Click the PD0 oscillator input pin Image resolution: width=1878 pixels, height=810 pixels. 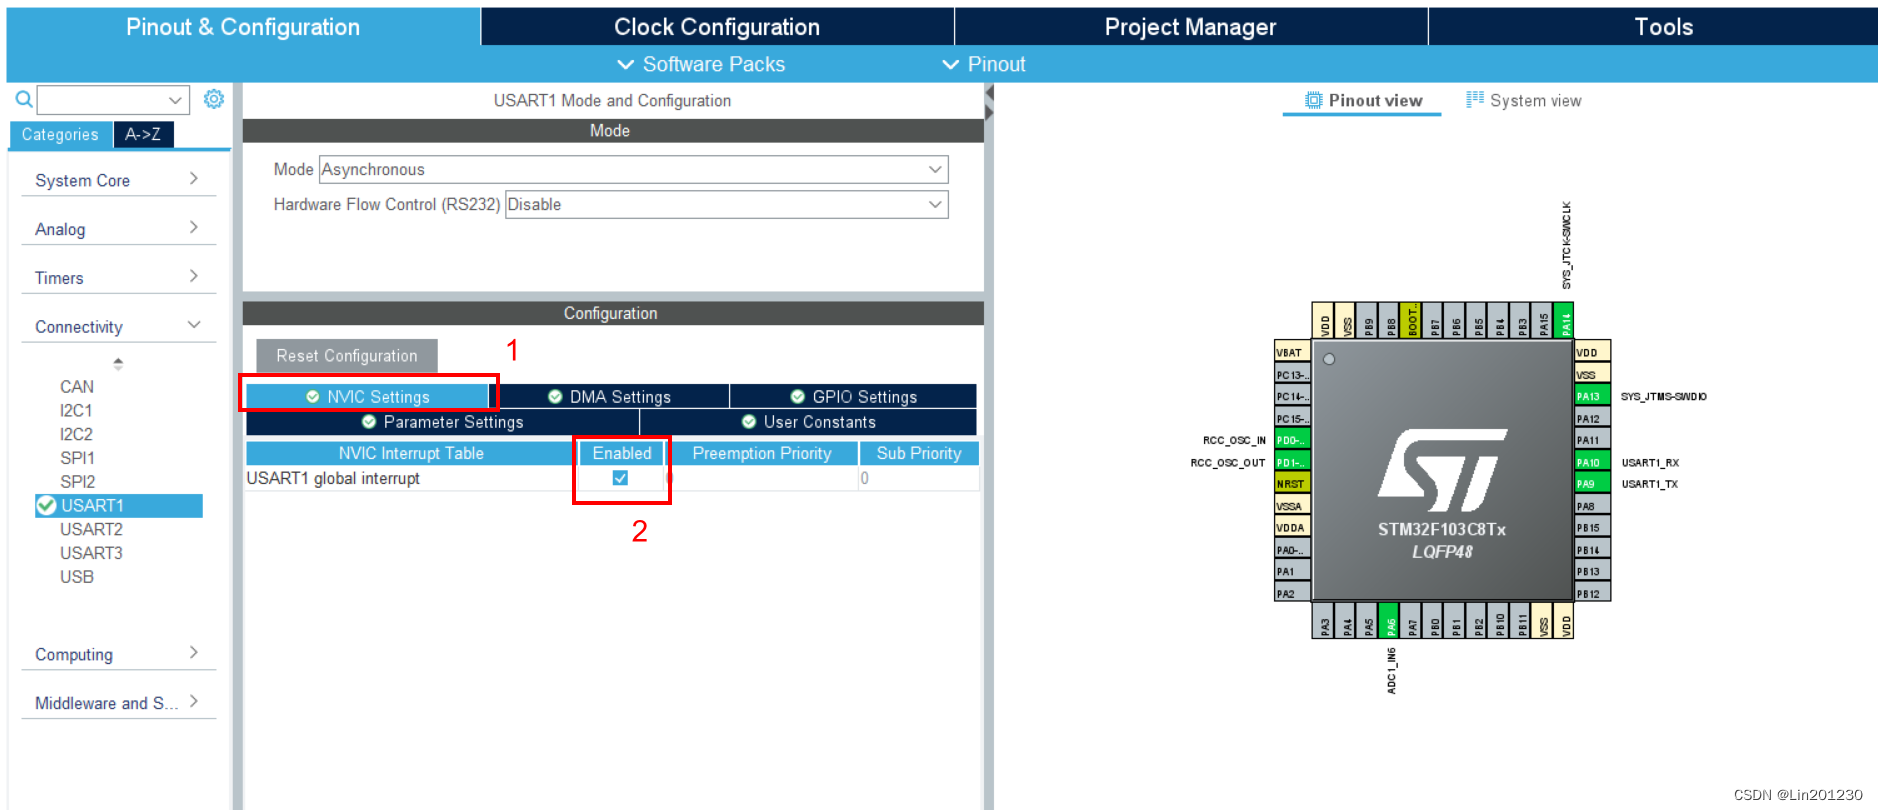tap(1292, 440)
